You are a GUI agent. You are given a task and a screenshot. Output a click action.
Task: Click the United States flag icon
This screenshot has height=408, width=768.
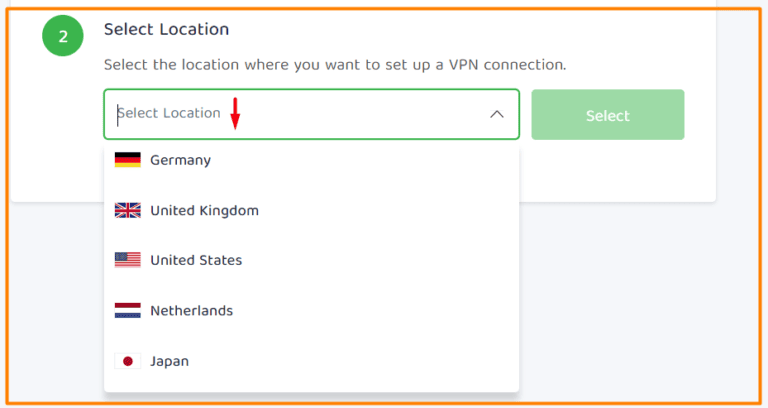[127, 260]
